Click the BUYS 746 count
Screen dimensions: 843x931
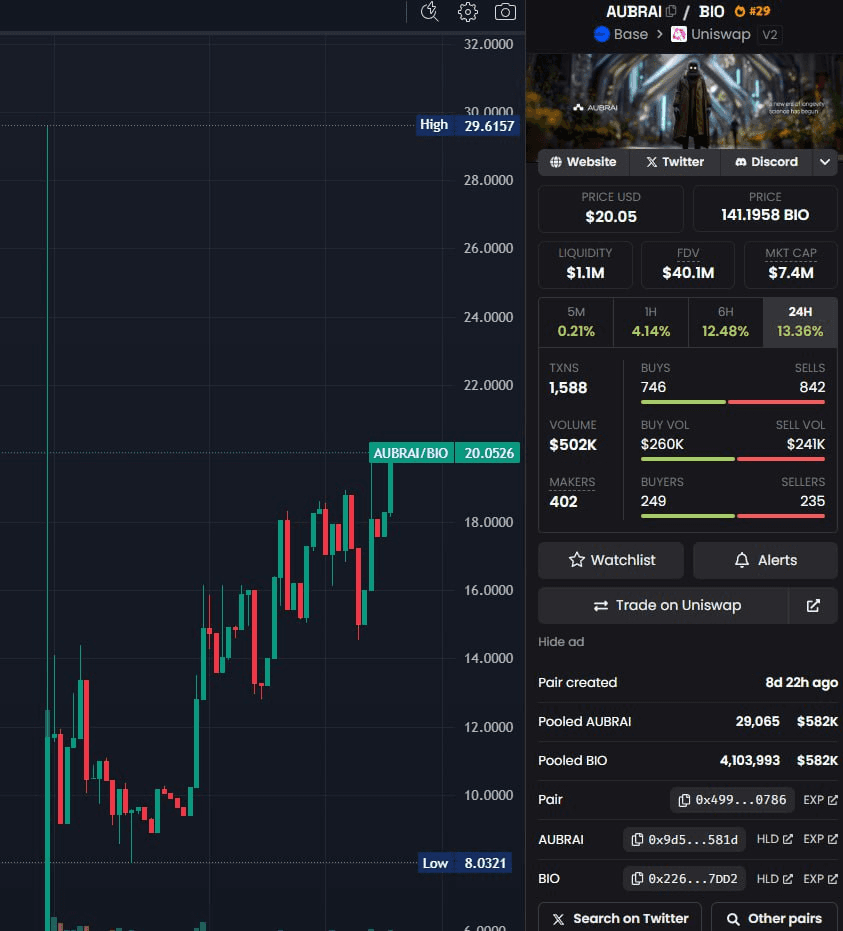(653, 387)
